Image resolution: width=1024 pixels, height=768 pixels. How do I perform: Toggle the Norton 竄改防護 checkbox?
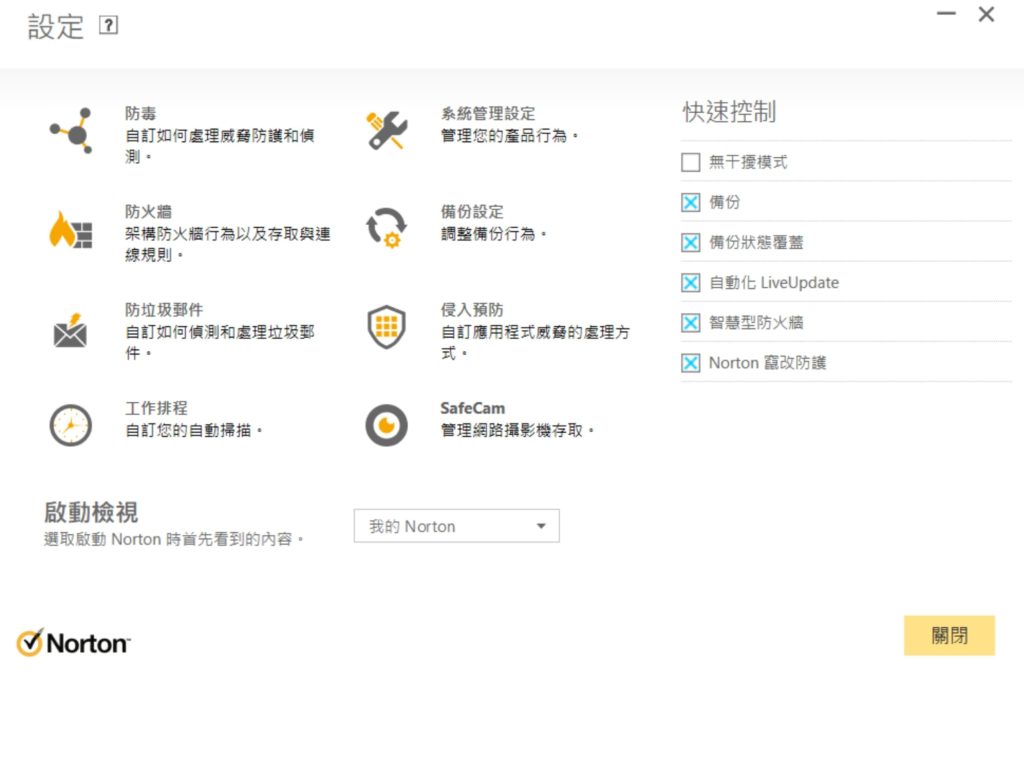[x=690, y=362]
